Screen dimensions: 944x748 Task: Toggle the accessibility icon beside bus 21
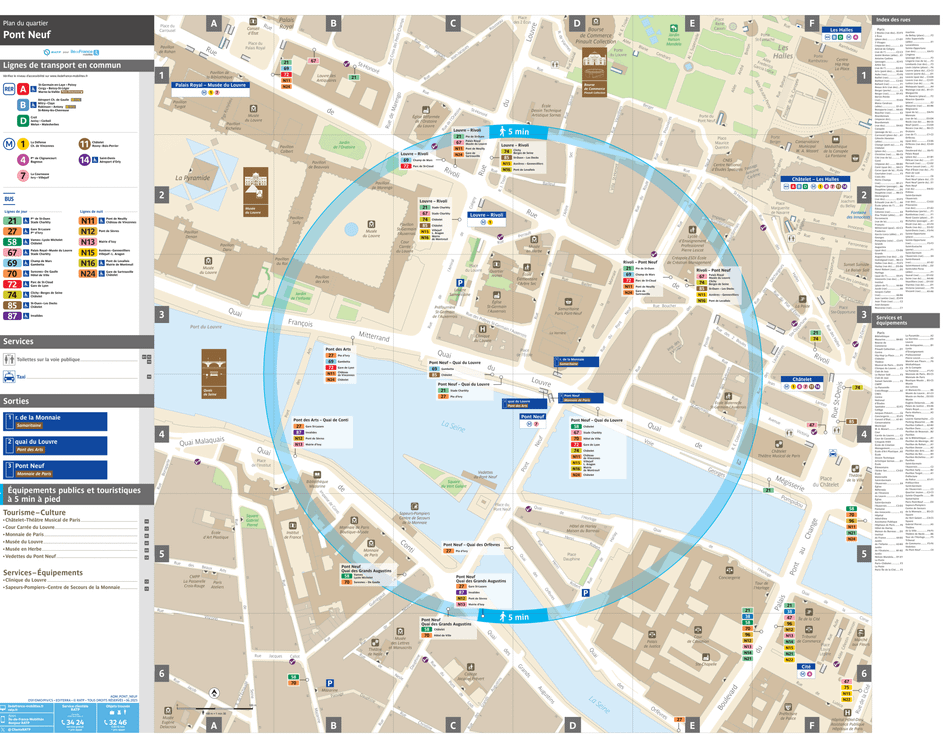[25, 220]
